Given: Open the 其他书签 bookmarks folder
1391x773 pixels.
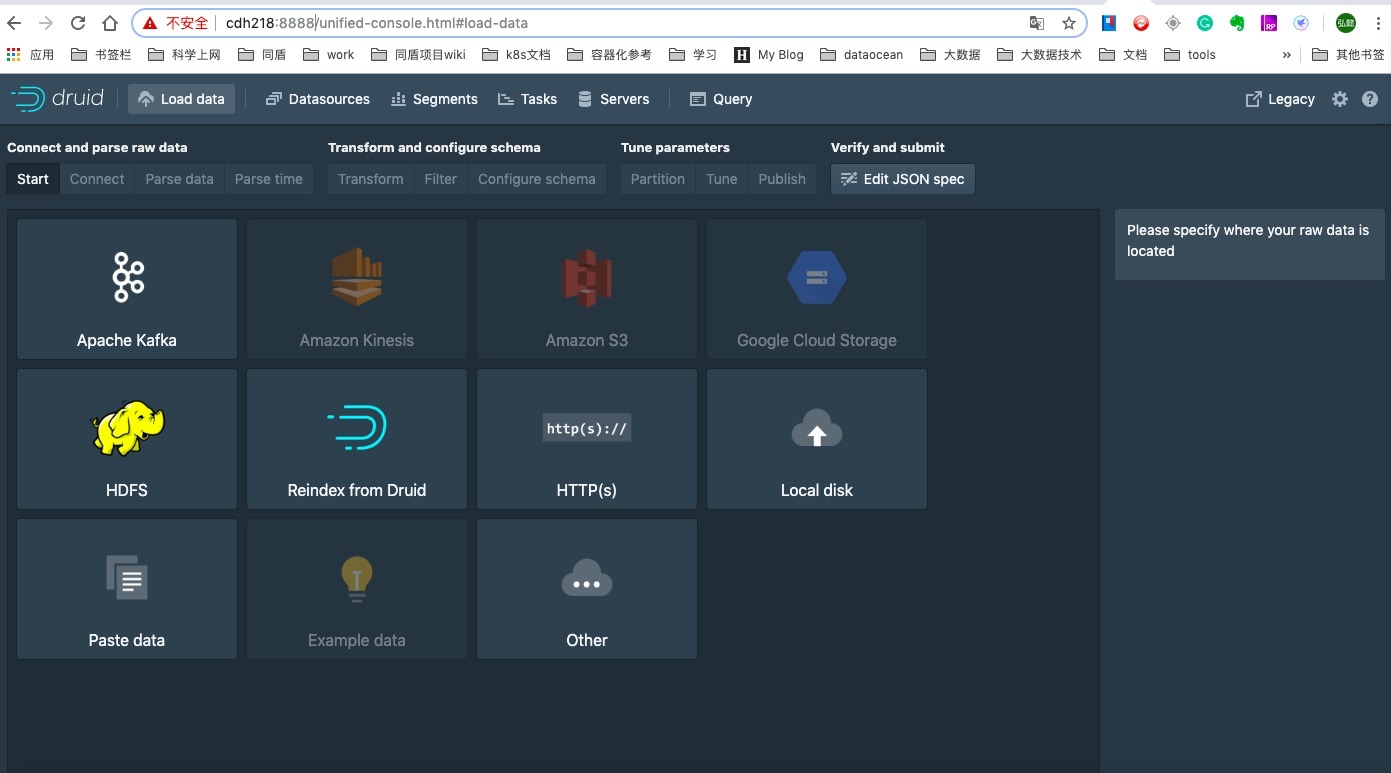Looking at the screenshot, I should [x=1348, y=55].
